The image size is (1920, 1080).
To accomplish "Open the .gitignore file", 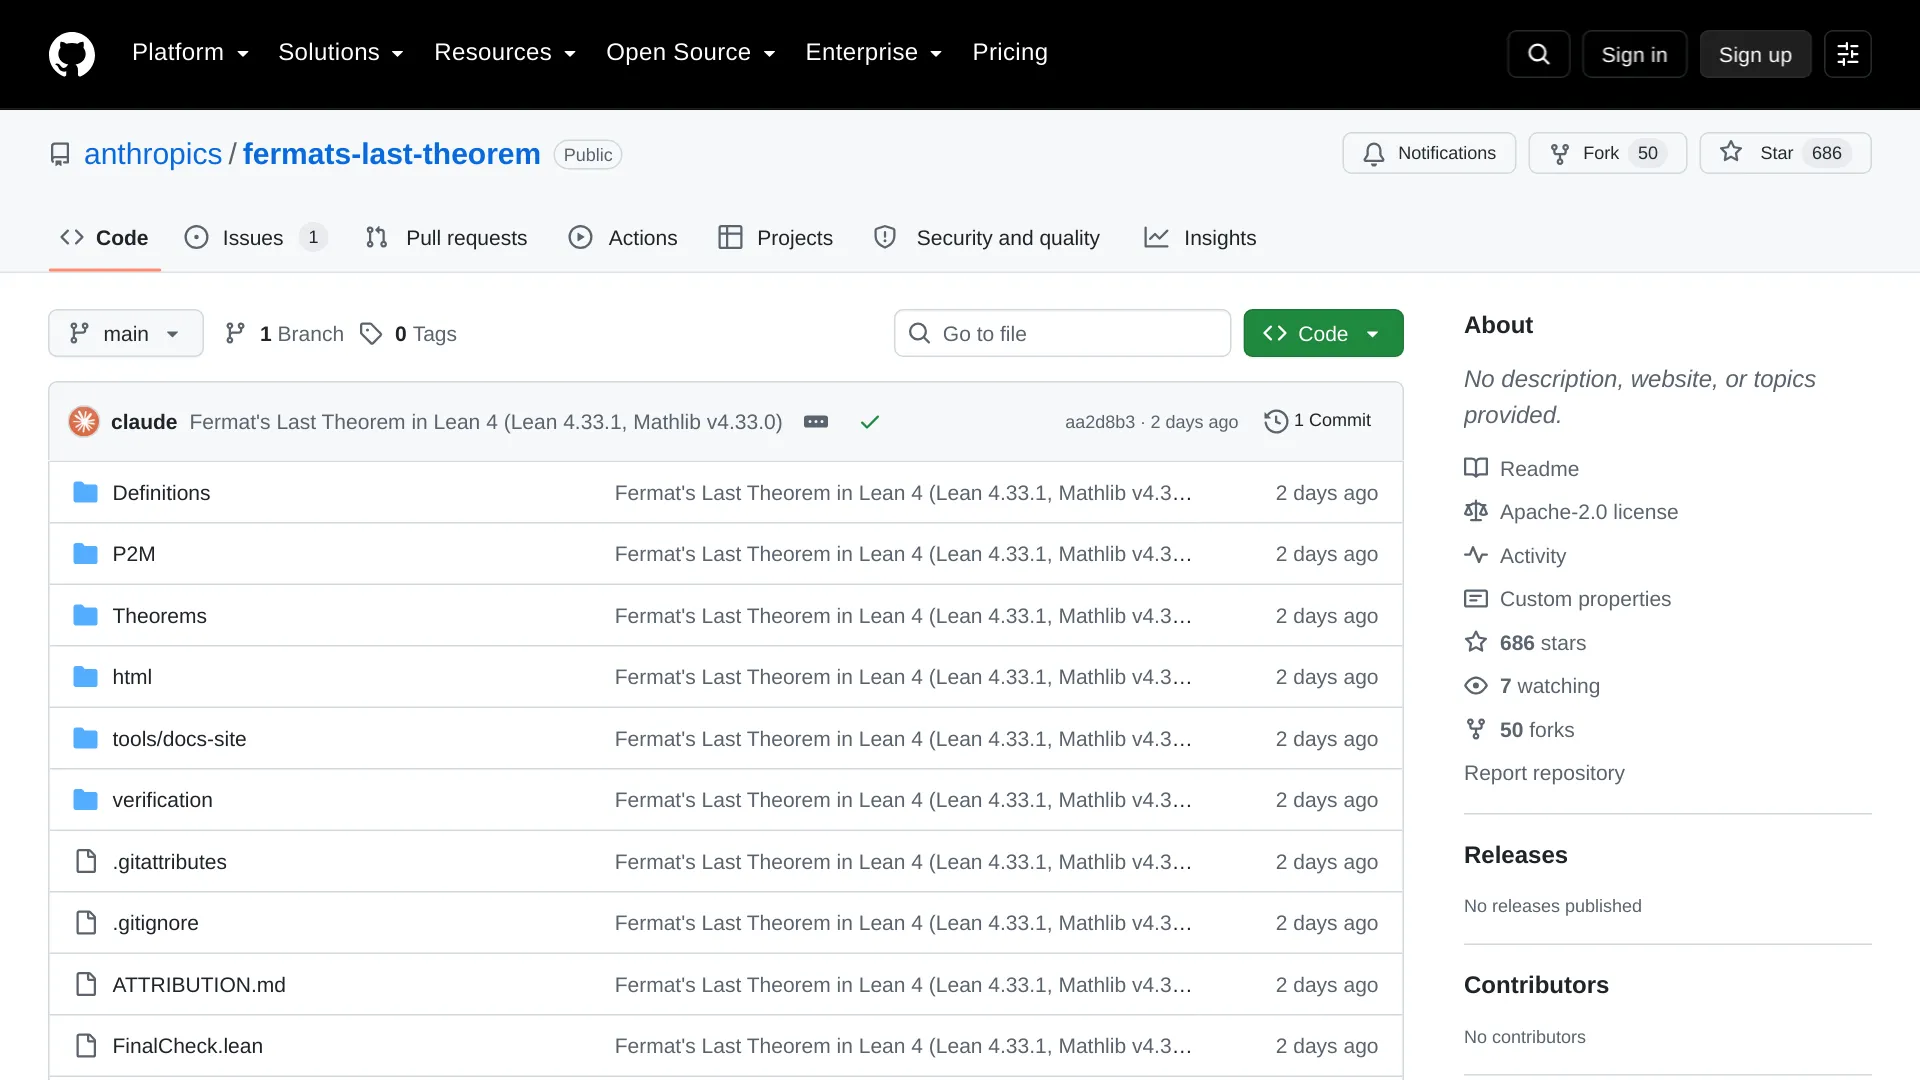I will click(x=155, y=923).
